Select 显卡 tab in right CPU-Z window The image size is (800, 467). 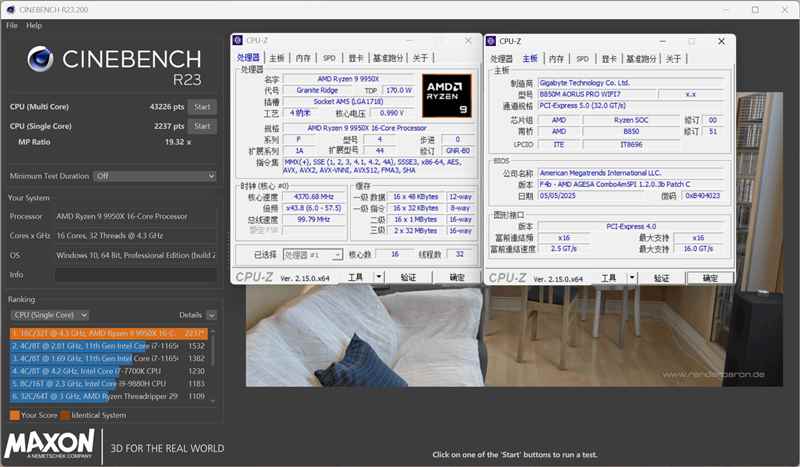[609, 59]
